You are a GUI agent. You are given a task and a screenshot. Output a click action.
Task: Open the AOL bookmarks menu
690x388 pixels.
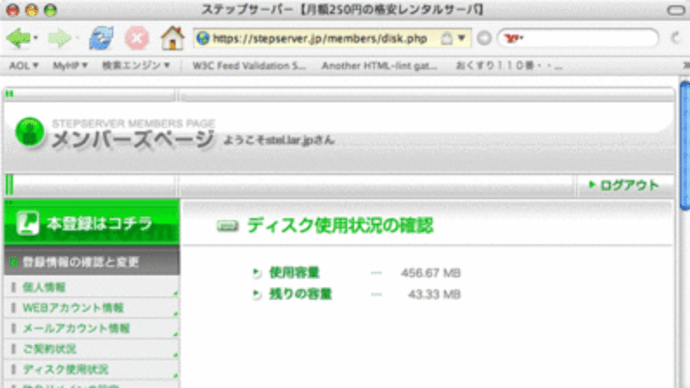click(24, 66)
